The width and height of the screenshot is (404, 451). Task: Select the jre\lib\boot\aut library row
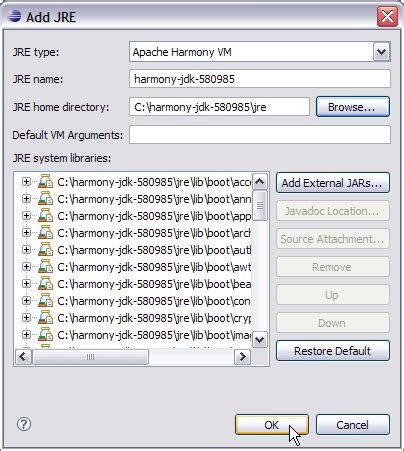pos(154,250)
